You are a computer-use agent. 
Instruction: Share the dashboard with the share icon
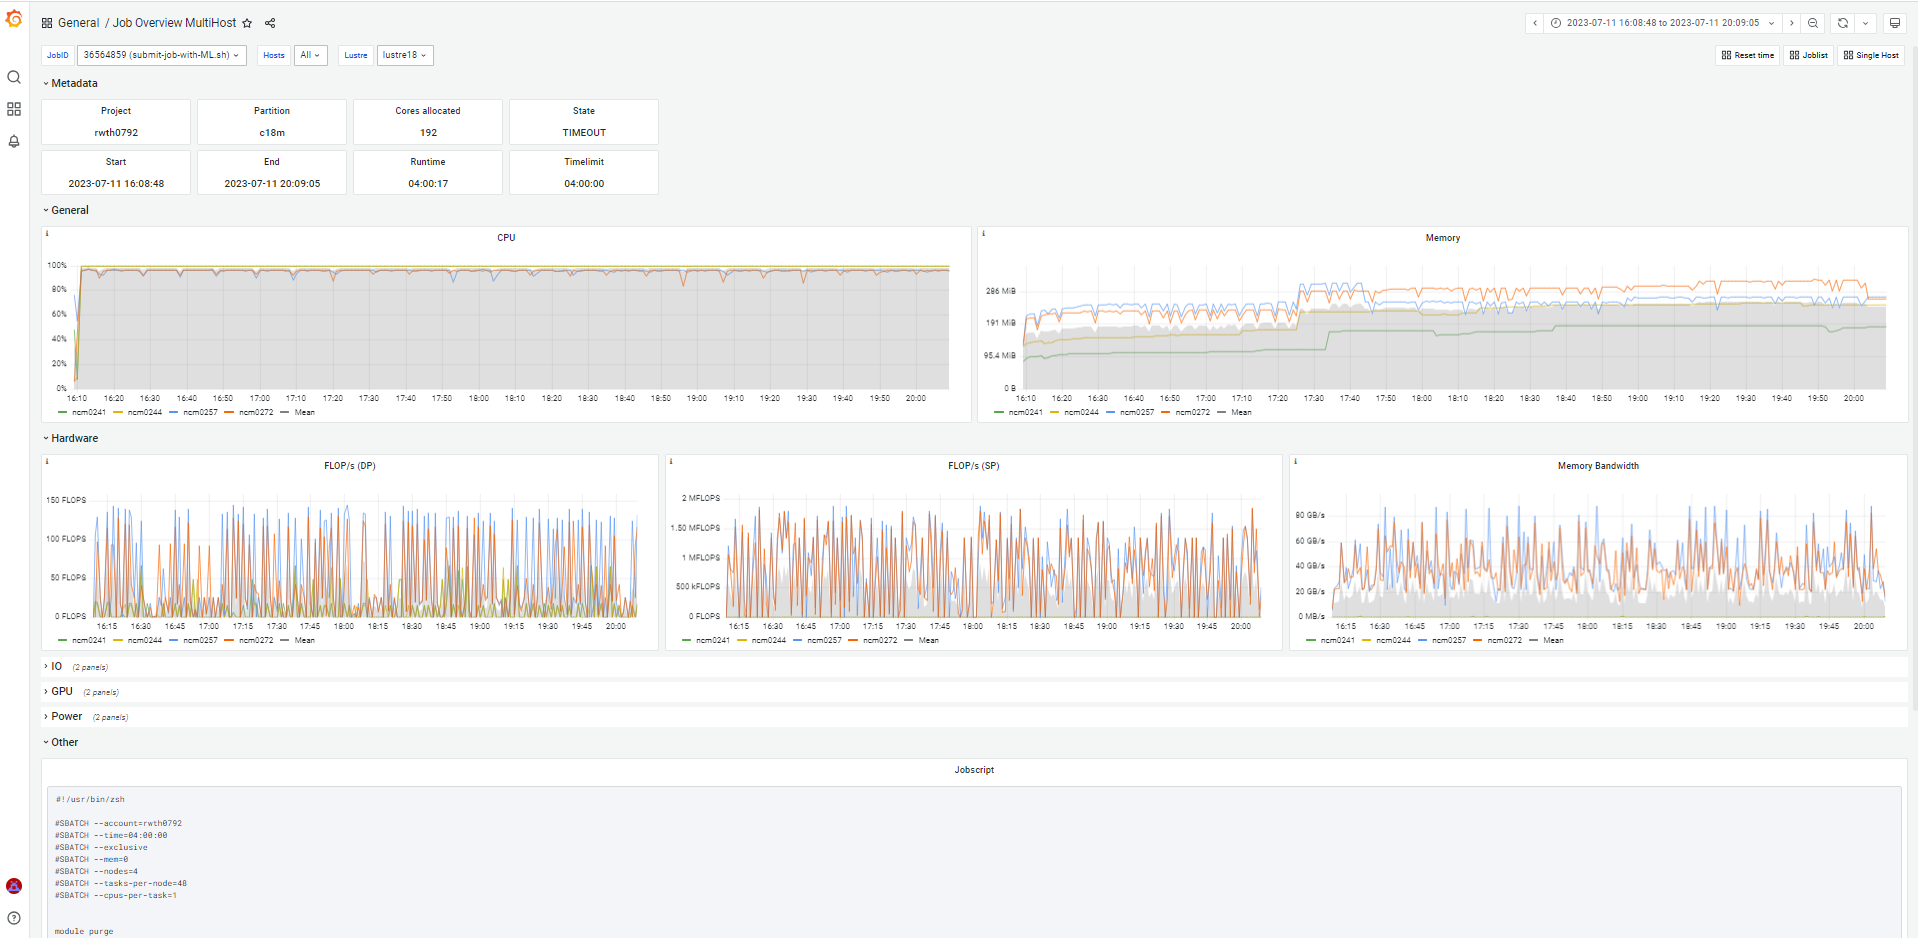[x=270, y=23]
